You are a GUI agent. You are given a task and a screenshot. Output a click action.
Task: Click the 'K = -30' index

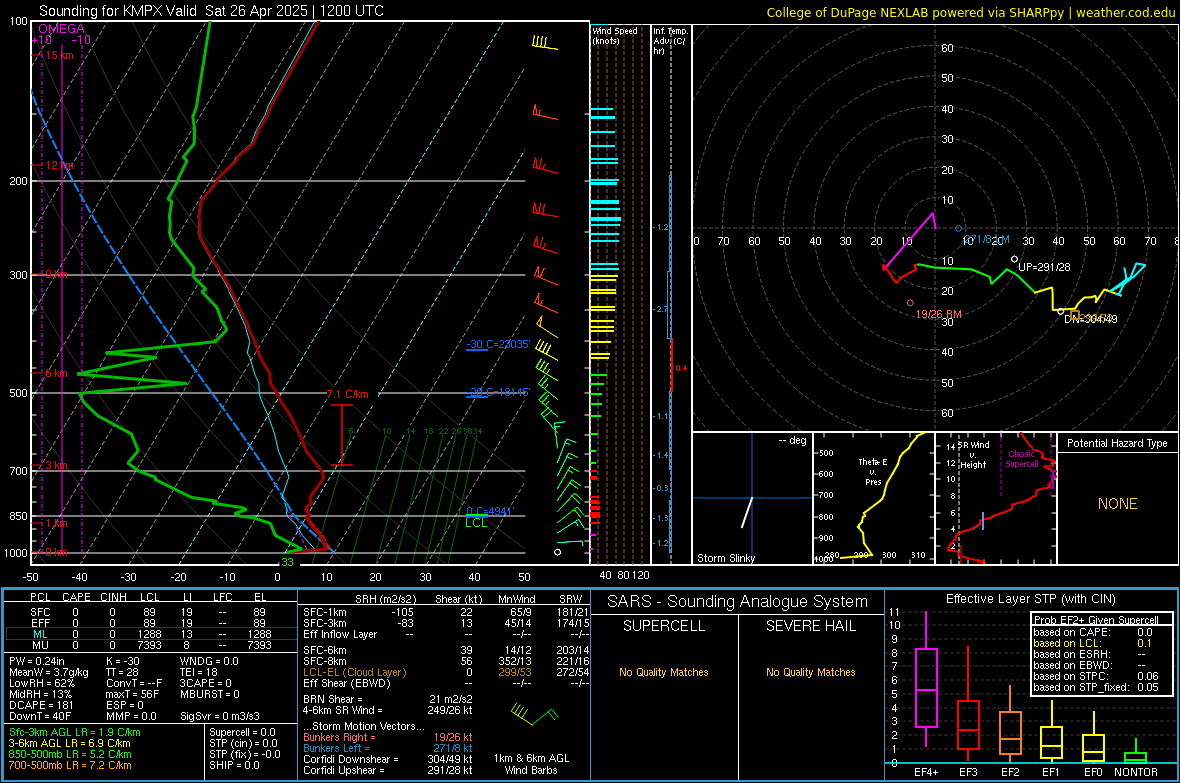(x=123, y=661)
